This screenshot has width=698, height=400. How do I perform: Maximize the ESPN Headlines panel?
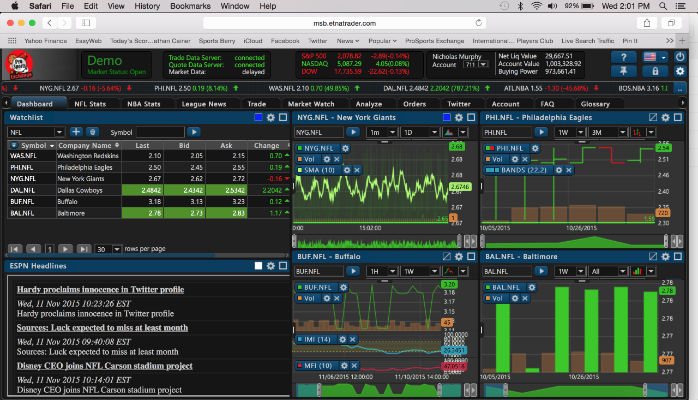click(283, 266)
